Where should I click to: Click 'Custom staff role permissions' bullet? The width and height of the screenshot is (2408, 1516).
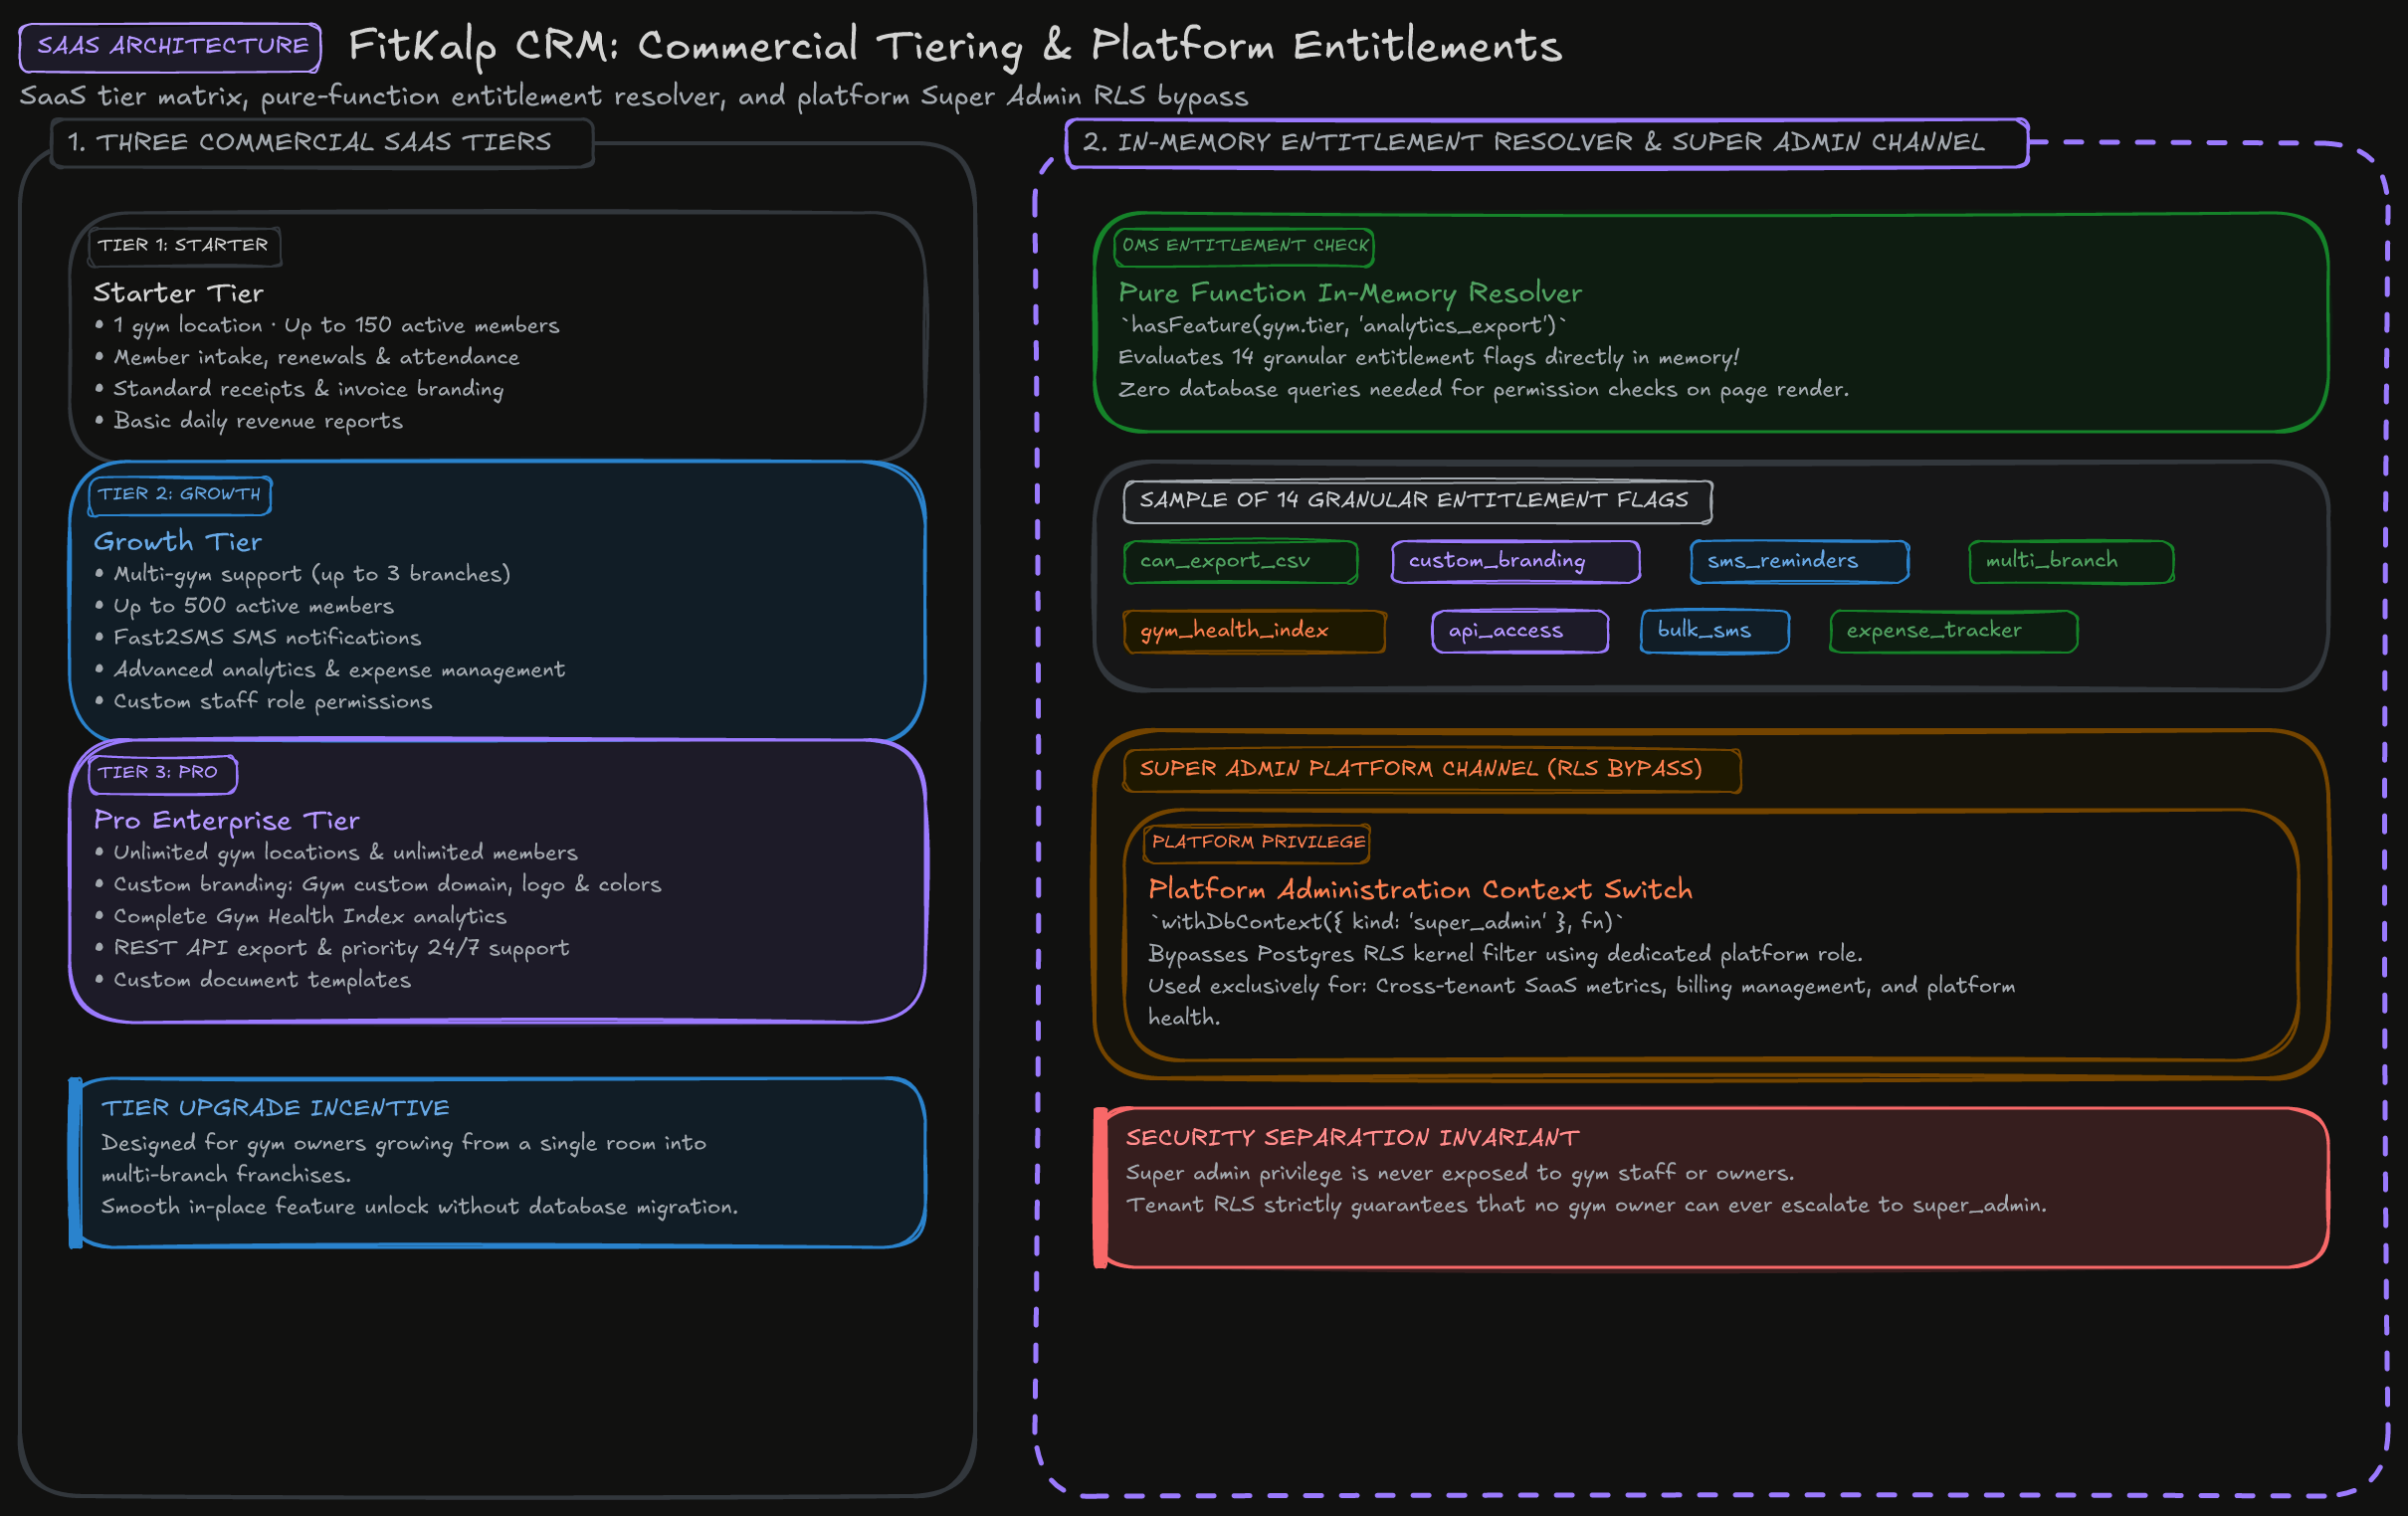click(x=264, y=702)
